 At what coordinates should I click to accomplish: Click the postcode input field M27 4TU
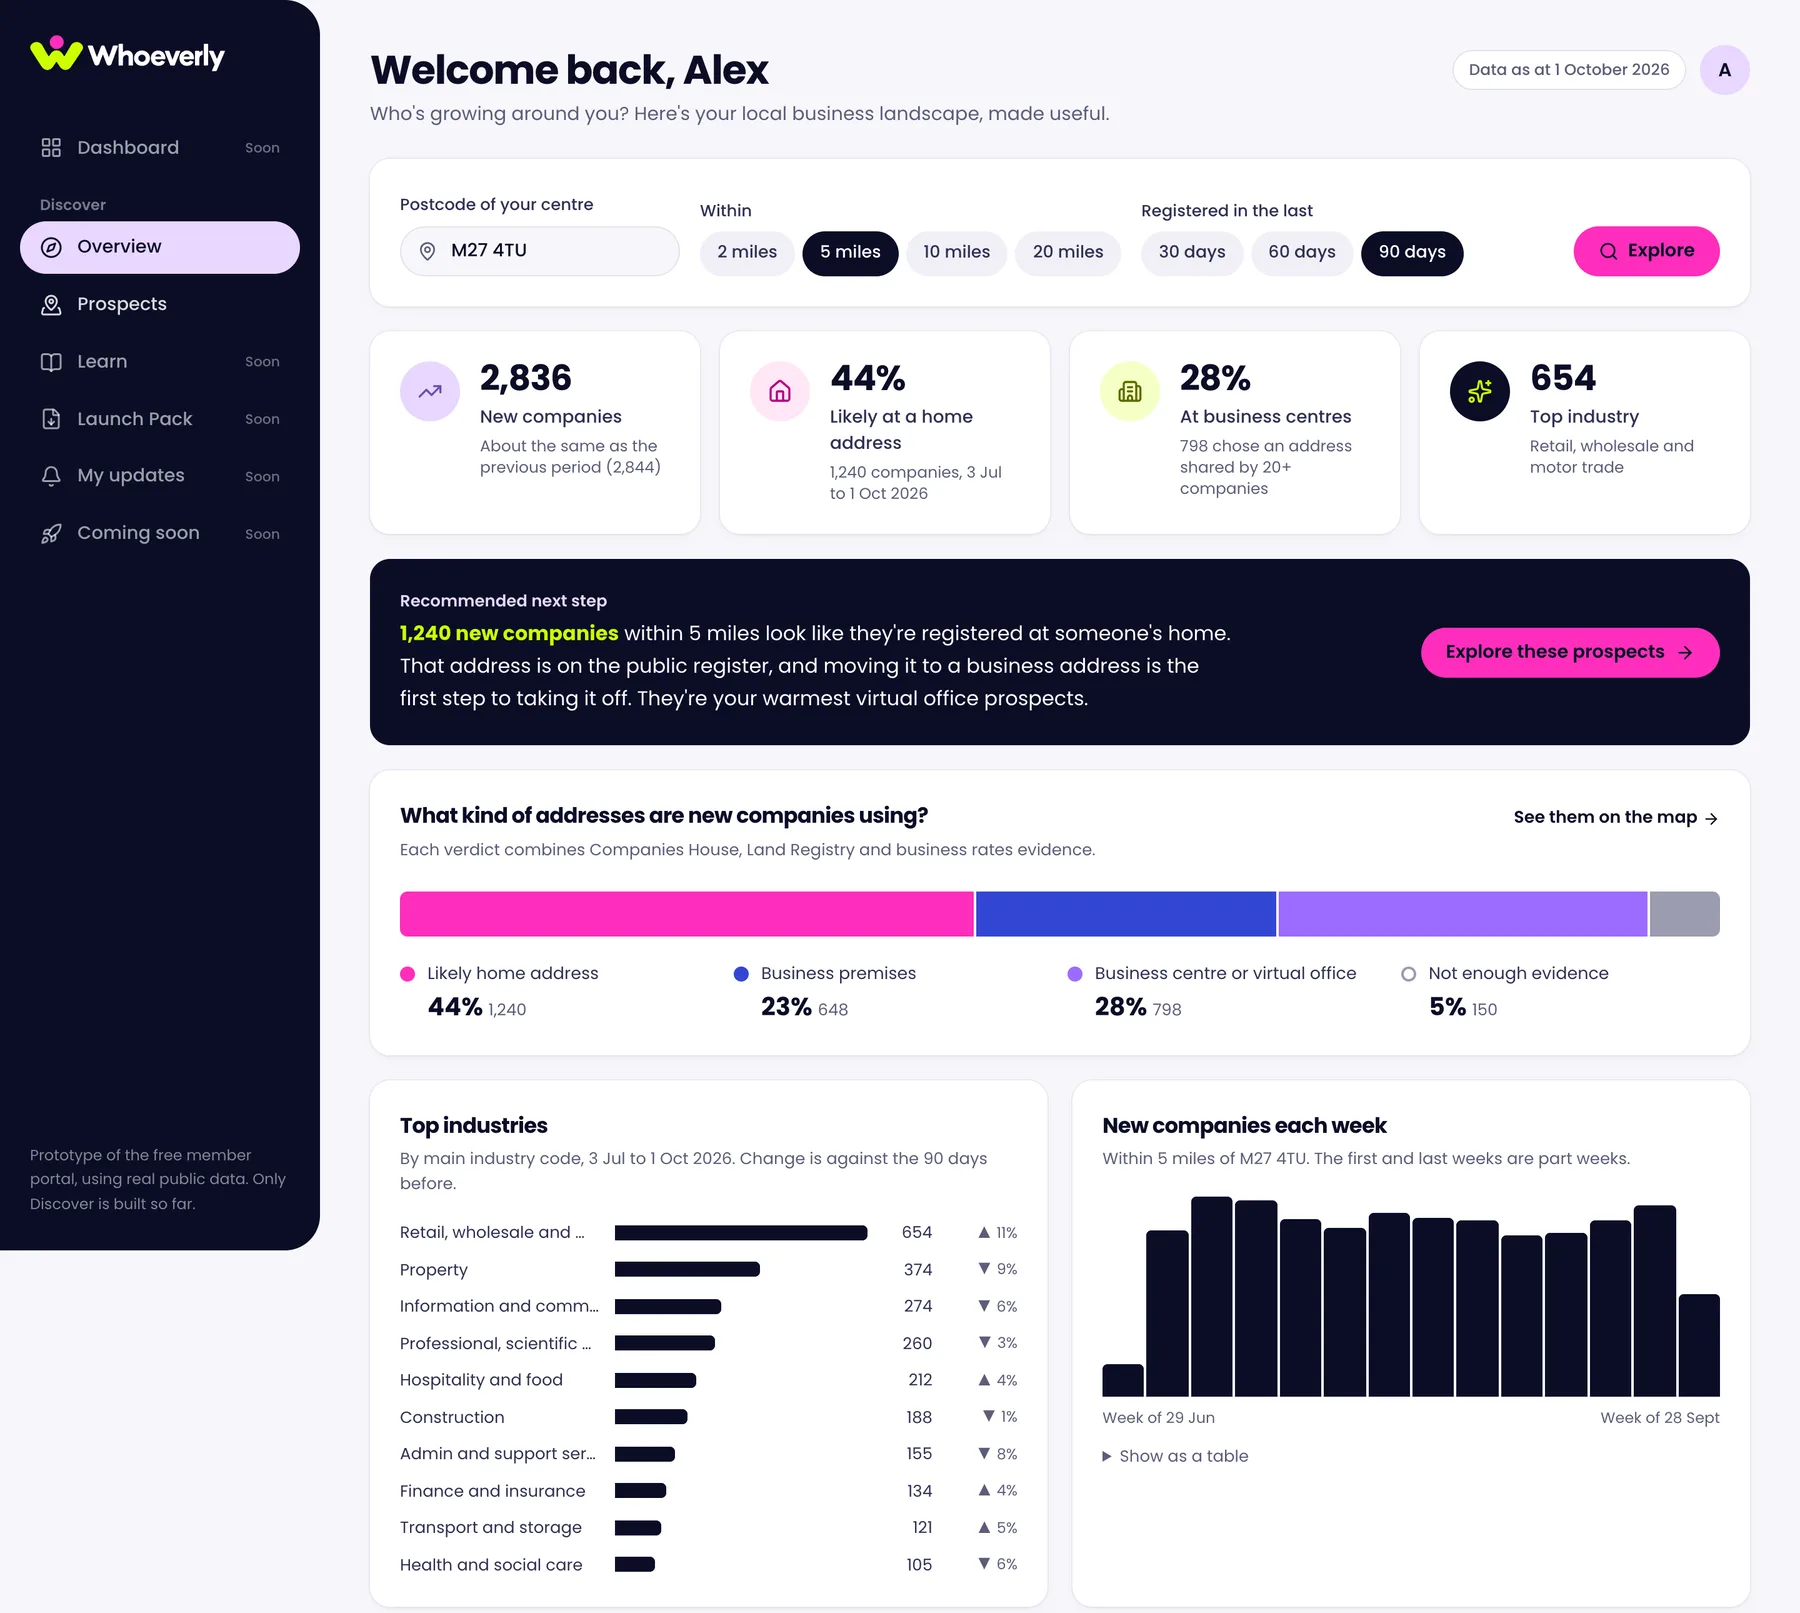pos(540,251)
